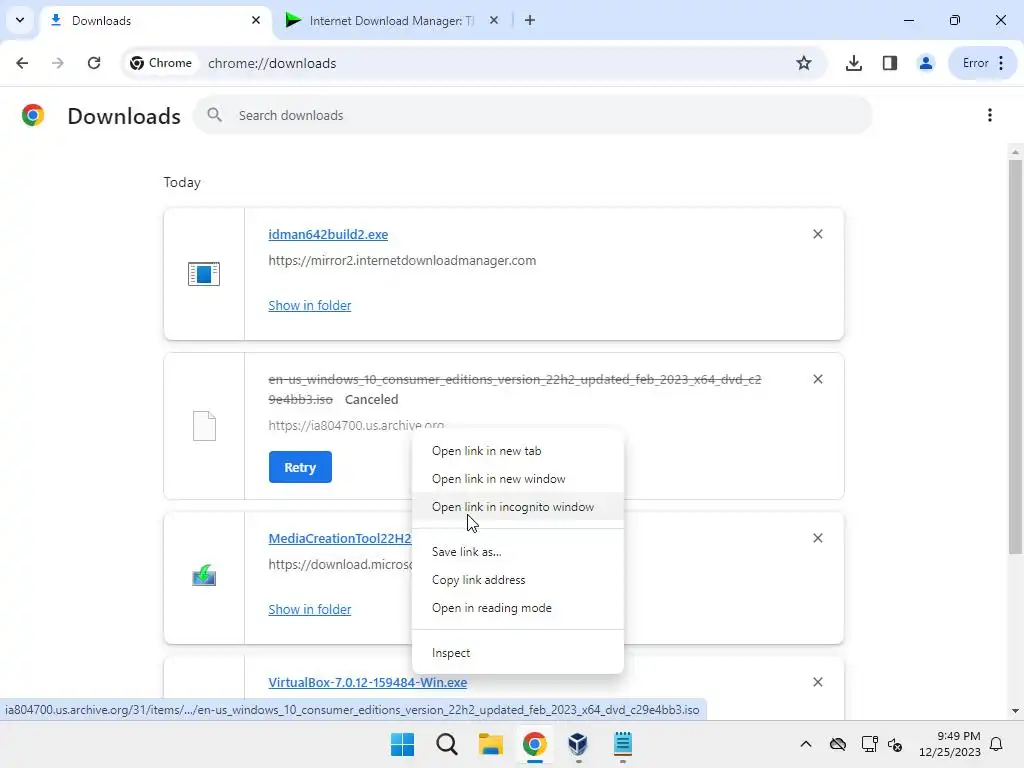Close the Internet Download Manager tab

[494, 20]
